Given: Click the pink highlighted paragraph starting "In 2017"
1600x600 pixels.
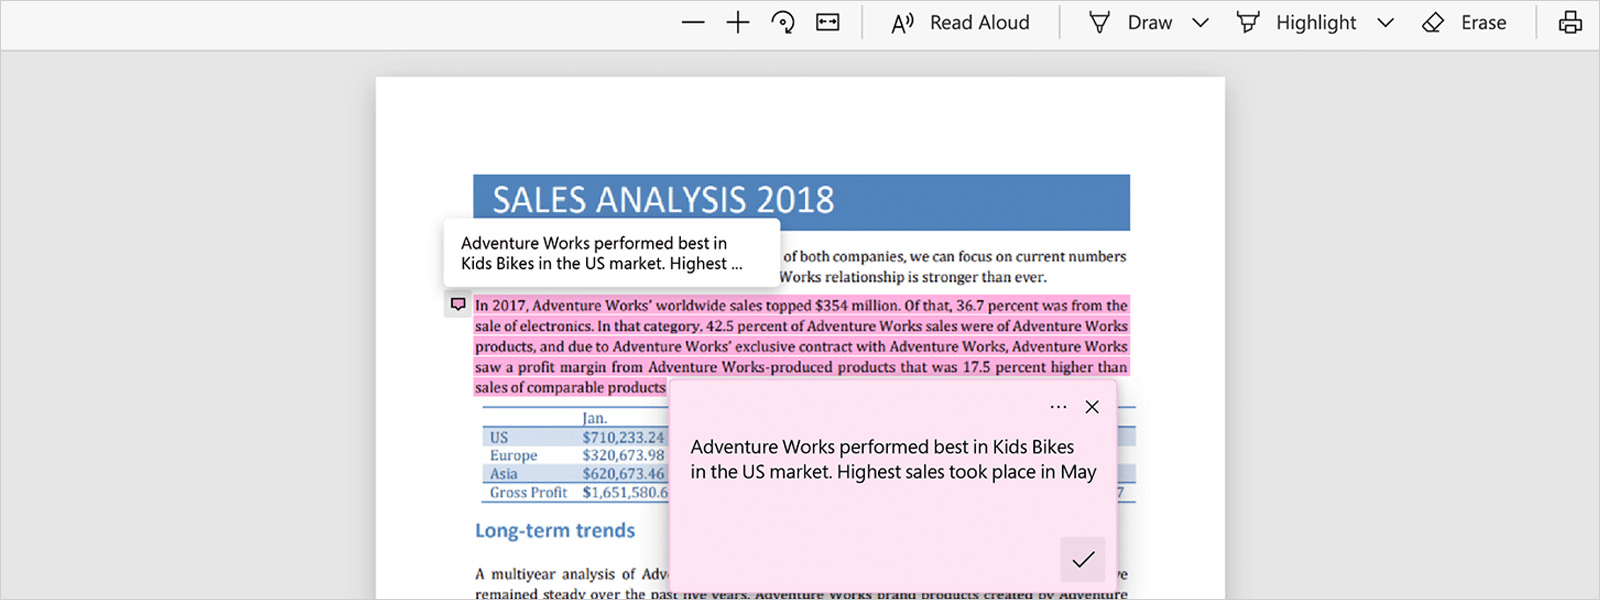Looking at the screenshot, I should click(x=801, y=346).
